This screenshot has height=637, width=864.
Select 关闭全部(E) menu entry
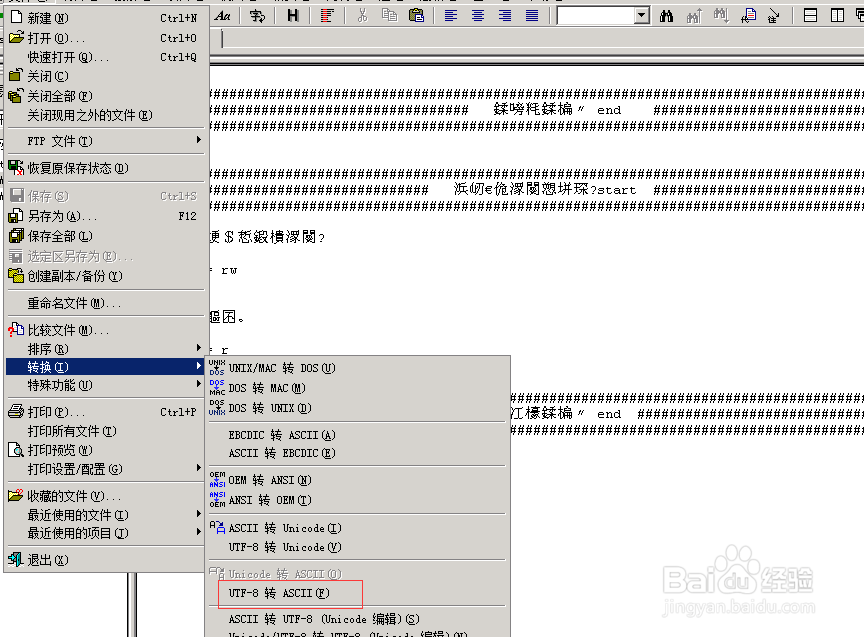point(105,96)
